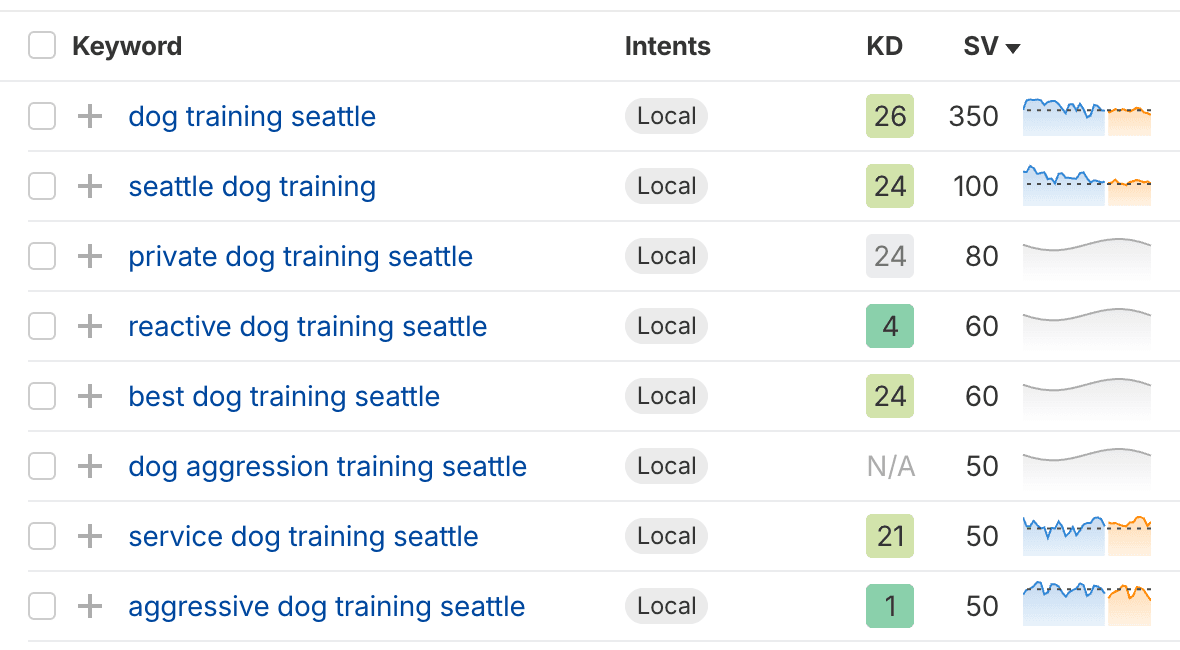
Task: Click the trend chart beside "service dog training seattle"
Action: 1086,536
